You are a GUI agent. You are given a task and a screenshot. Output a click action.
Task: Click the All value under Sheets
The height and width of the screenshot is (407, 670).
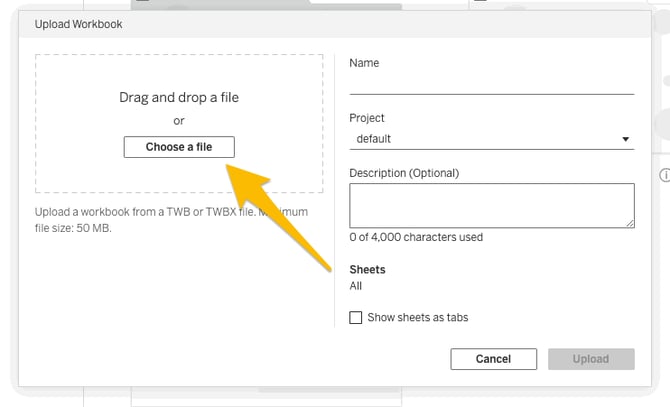(356, 286)
